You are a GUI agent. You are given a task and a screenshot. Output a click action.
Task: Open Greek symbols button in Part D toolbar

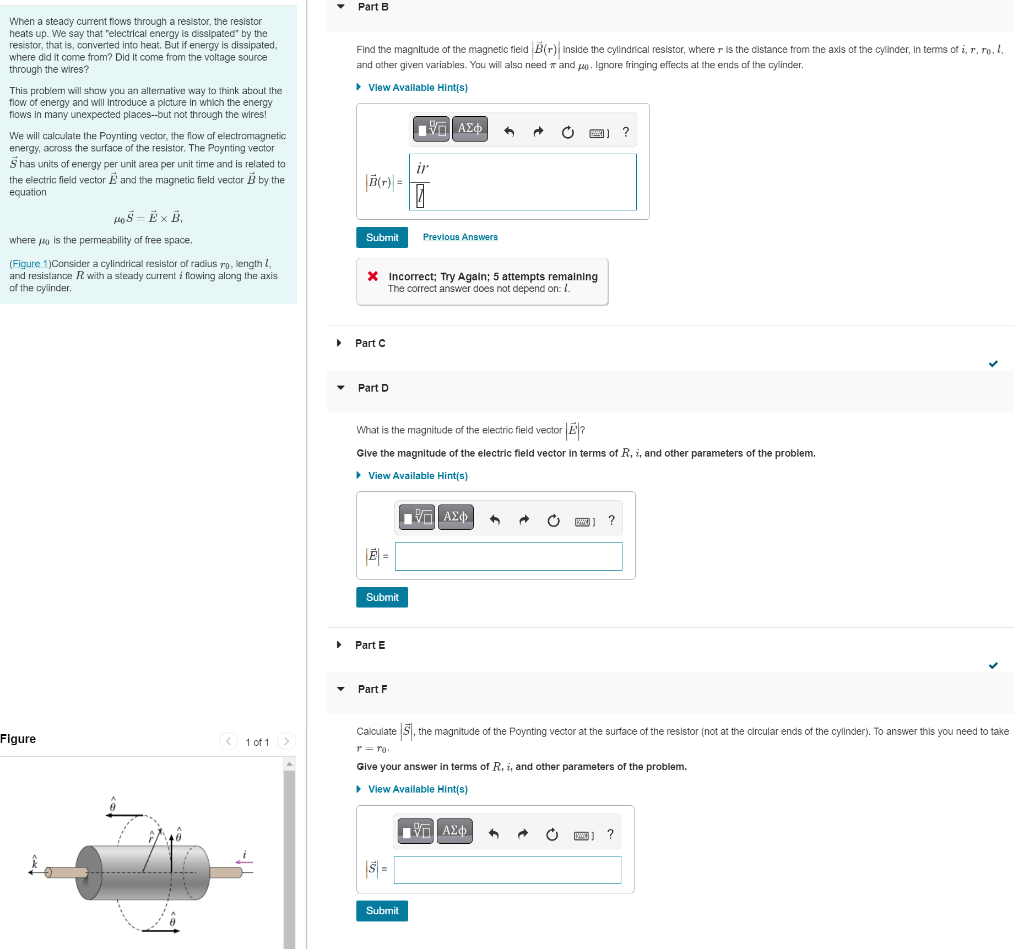coord(455,517)
